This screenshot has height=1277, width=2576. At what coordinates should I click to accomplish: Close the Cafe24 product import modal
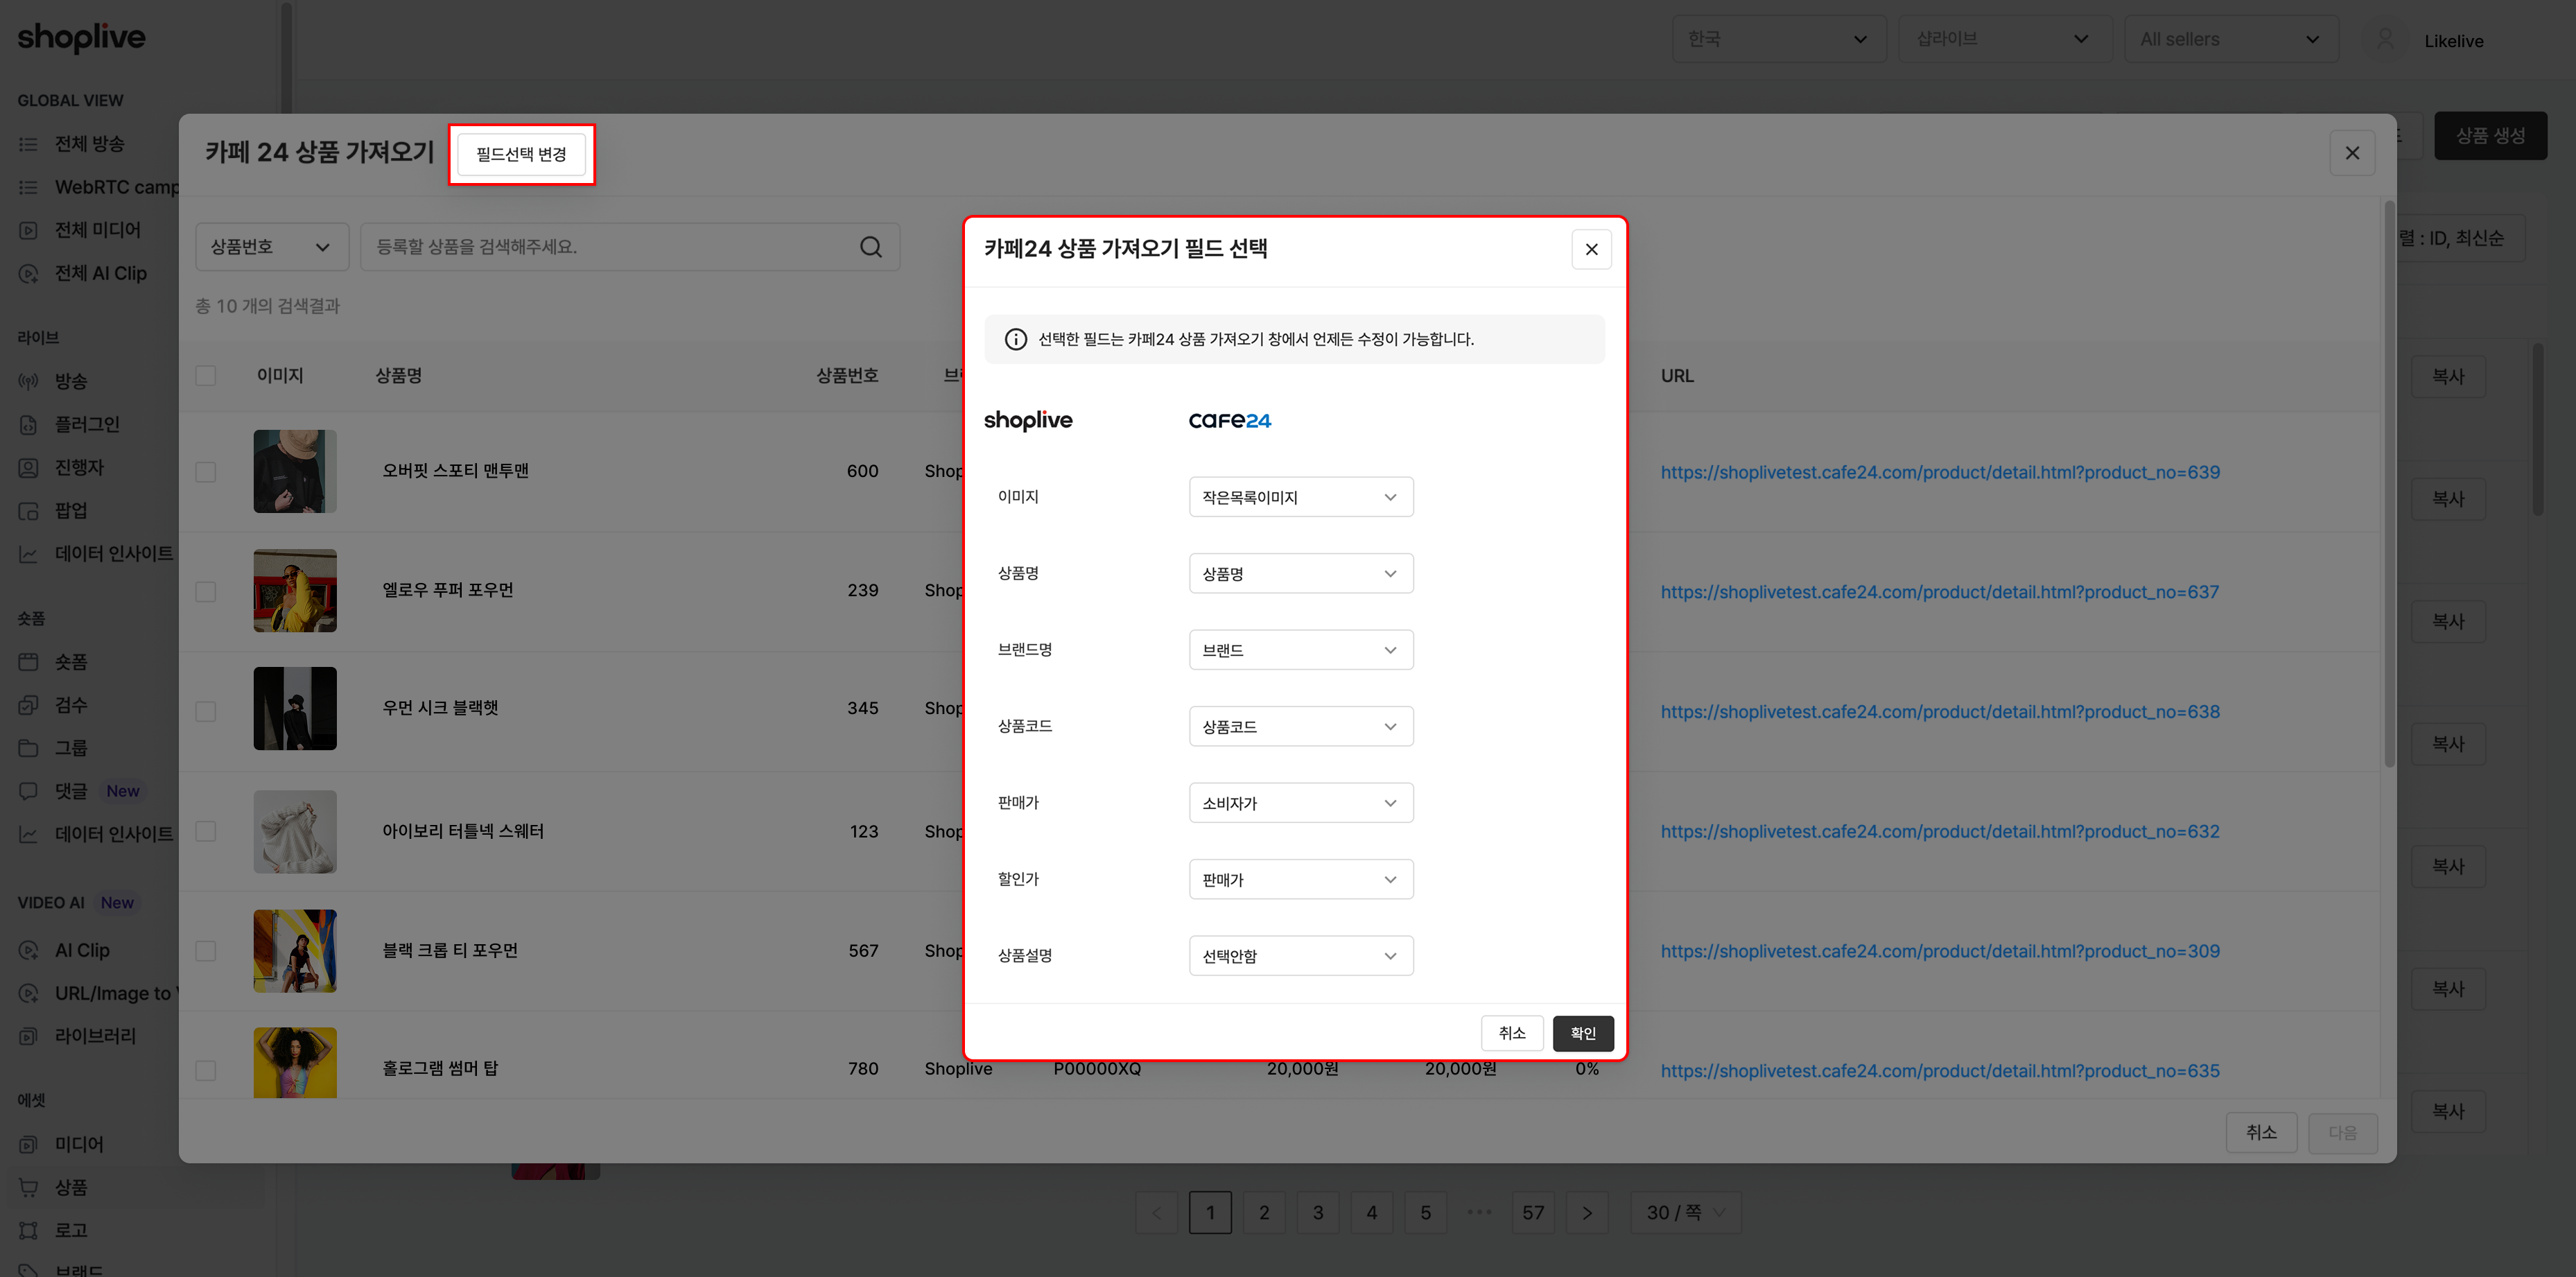pyautogui.click(x=2352, y=153)
